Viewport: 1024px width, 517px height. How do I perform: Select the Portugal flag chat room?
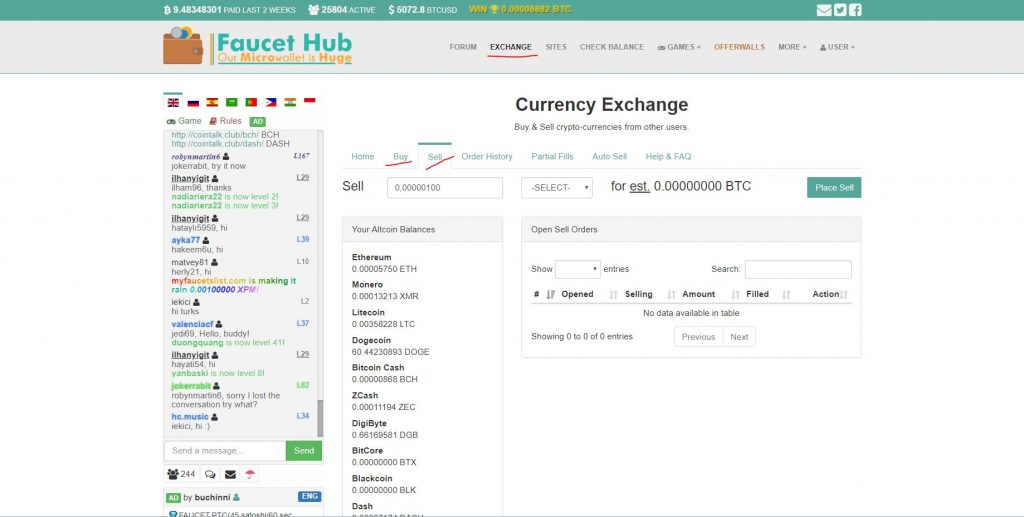pyautogui.click(x=251, y=102)
